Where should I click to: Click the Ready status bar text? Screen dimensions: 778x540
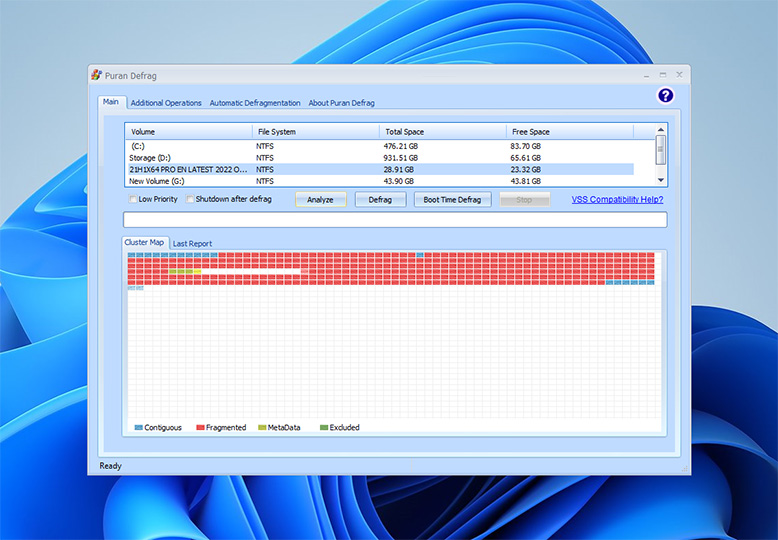(110, 466)
